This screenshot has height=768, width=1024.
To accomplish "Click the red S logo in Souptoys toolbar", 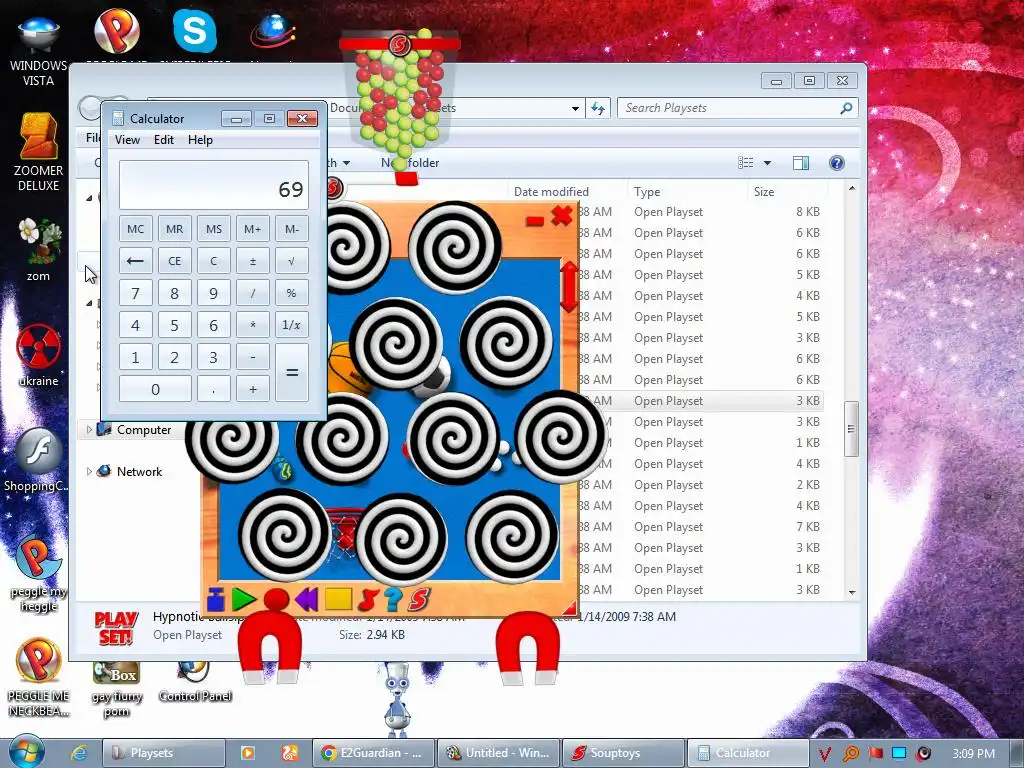I will pyautogui.click(x=419, y=599).
